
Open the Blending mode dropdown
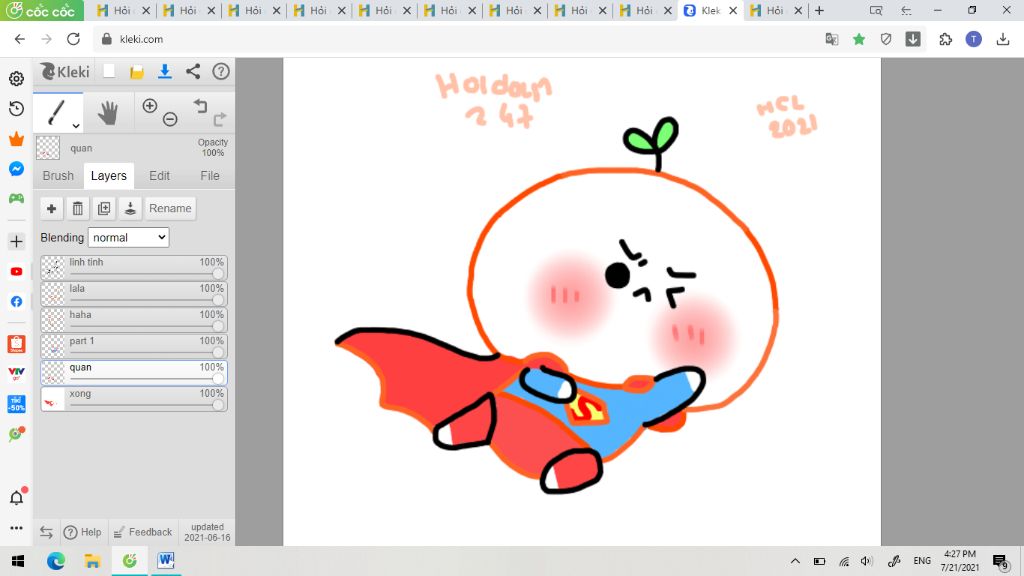coord(129,238)
